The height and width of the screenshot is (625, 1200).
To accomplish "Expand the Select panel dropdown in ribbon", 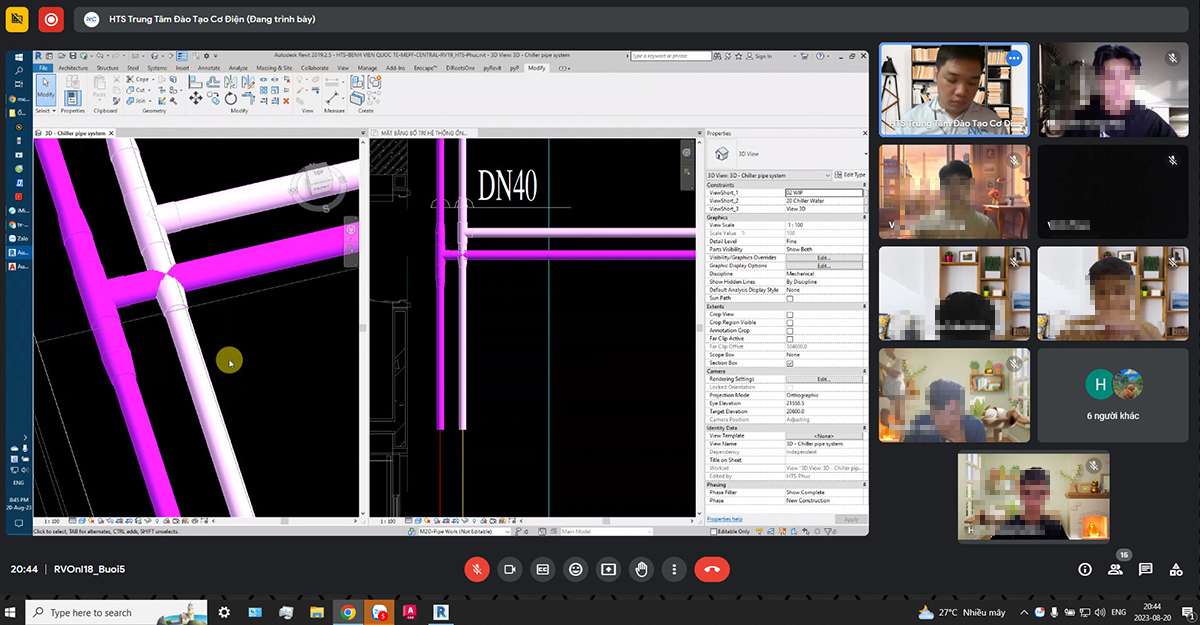I will [45, 110].
